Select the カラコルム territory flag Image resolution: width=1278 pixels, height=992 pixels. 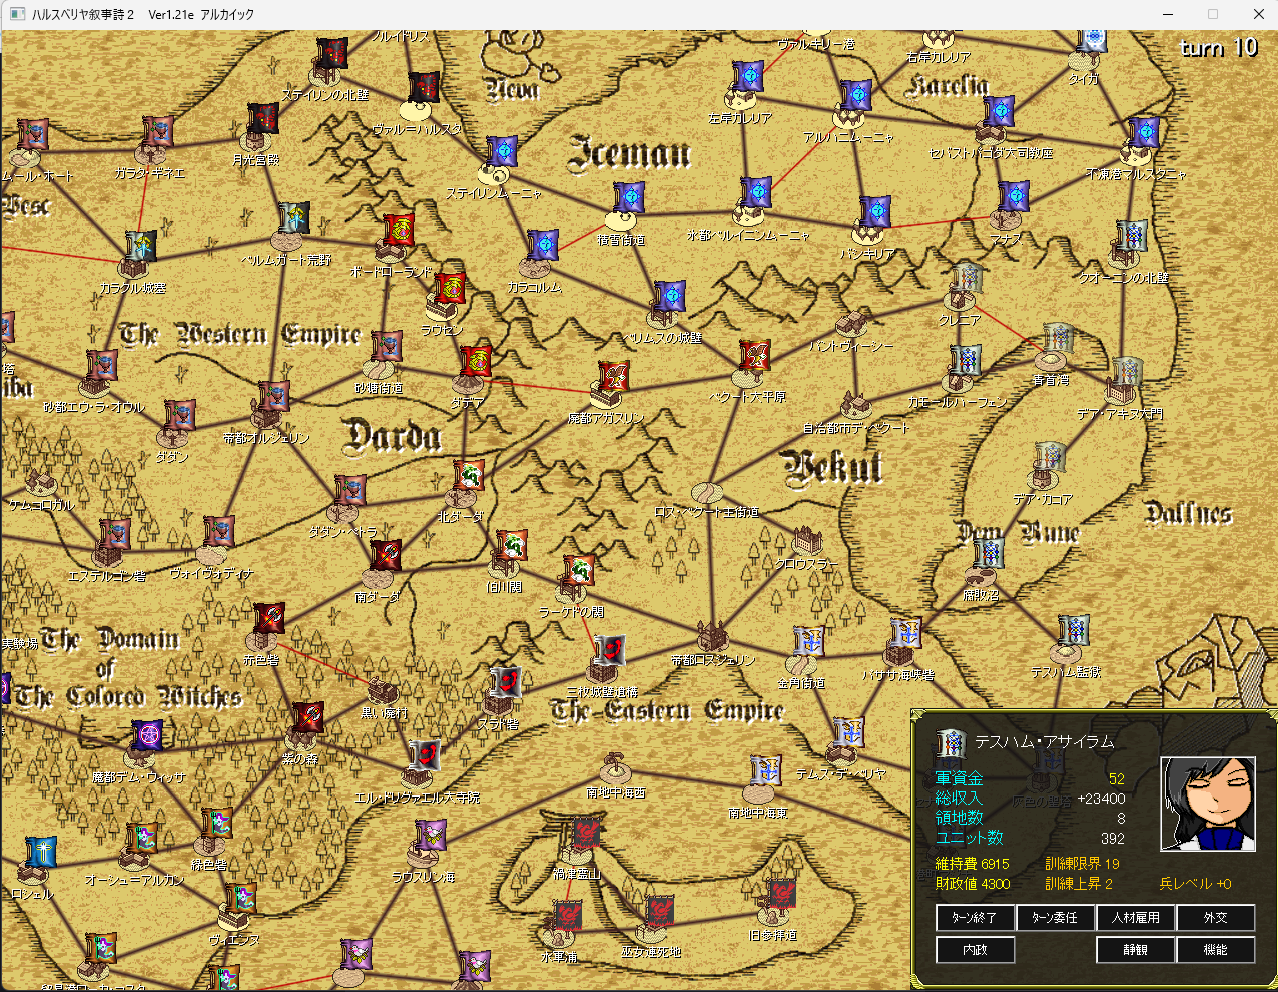543,246
